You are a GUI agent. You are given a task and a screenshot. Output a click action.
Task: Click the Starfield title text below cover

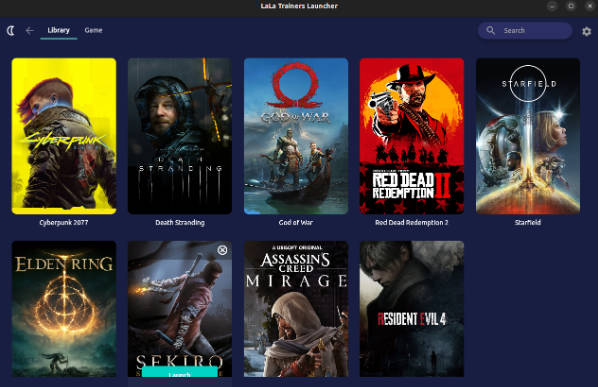pos(528,223)
